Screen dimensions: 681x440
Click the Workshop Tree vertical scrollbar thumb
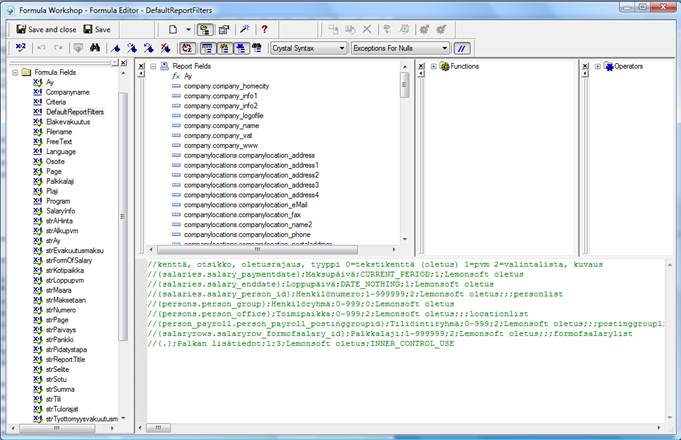pyautogui.click(x=123, y=216)
